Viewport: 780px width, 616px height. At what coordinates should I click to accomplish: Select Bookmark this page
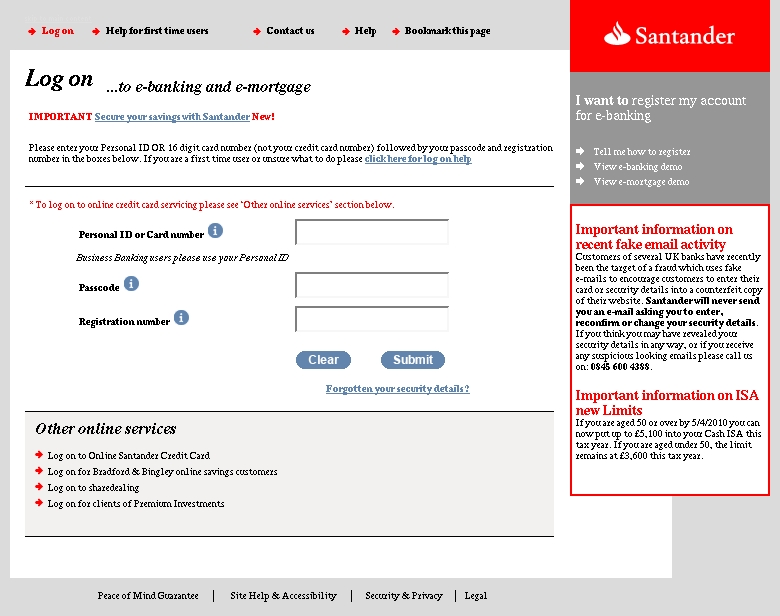(447, 31)
